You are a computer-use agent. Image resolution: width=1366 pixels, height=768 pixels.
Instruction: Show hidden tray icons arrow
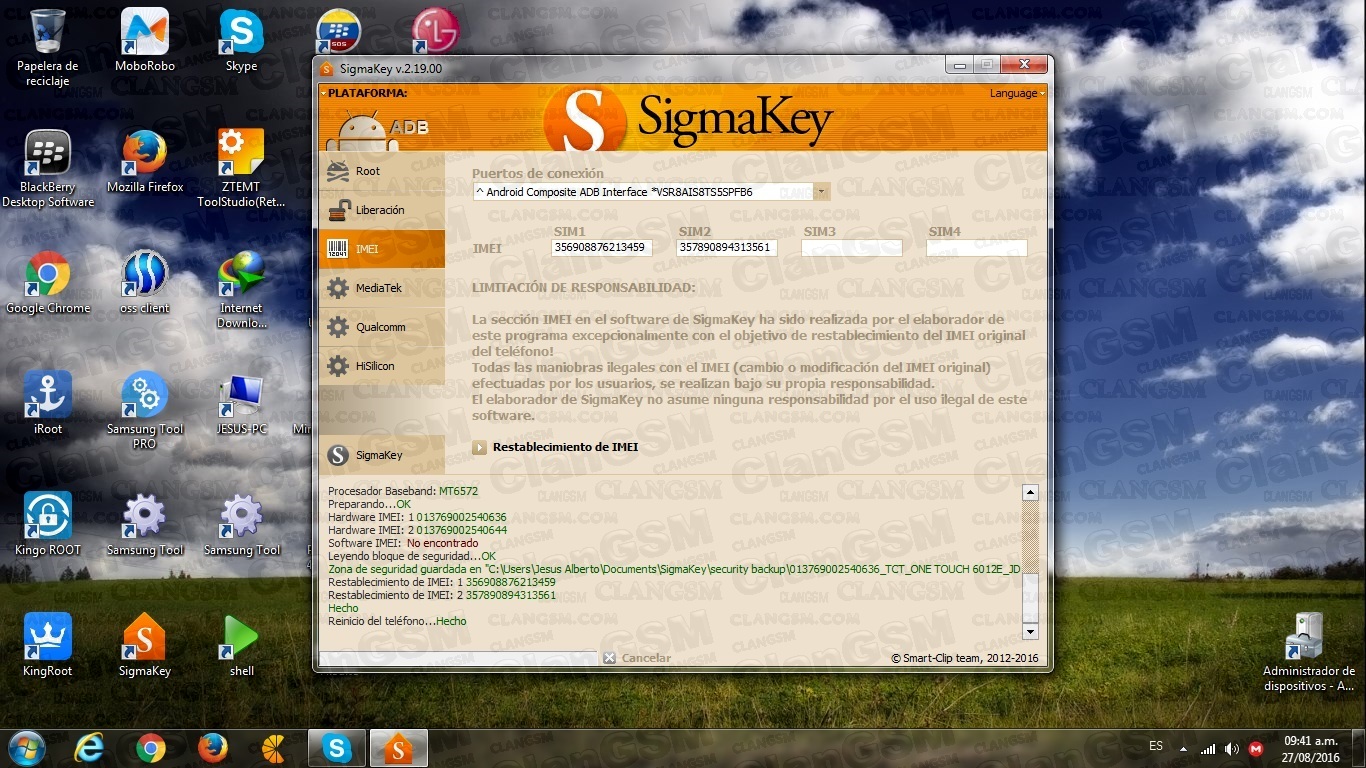[1184, 748]
